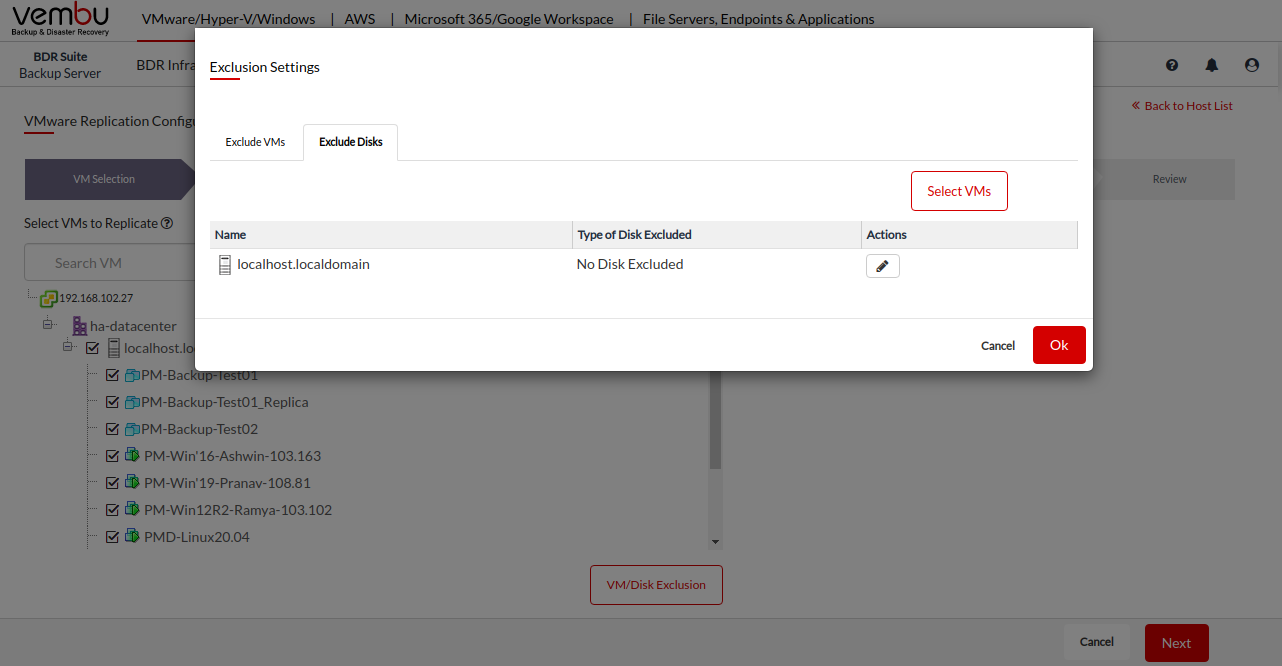This screenshot has width=1282, height=666.
Task: Switch to the Exclude VMs tab
Action: 255,142
